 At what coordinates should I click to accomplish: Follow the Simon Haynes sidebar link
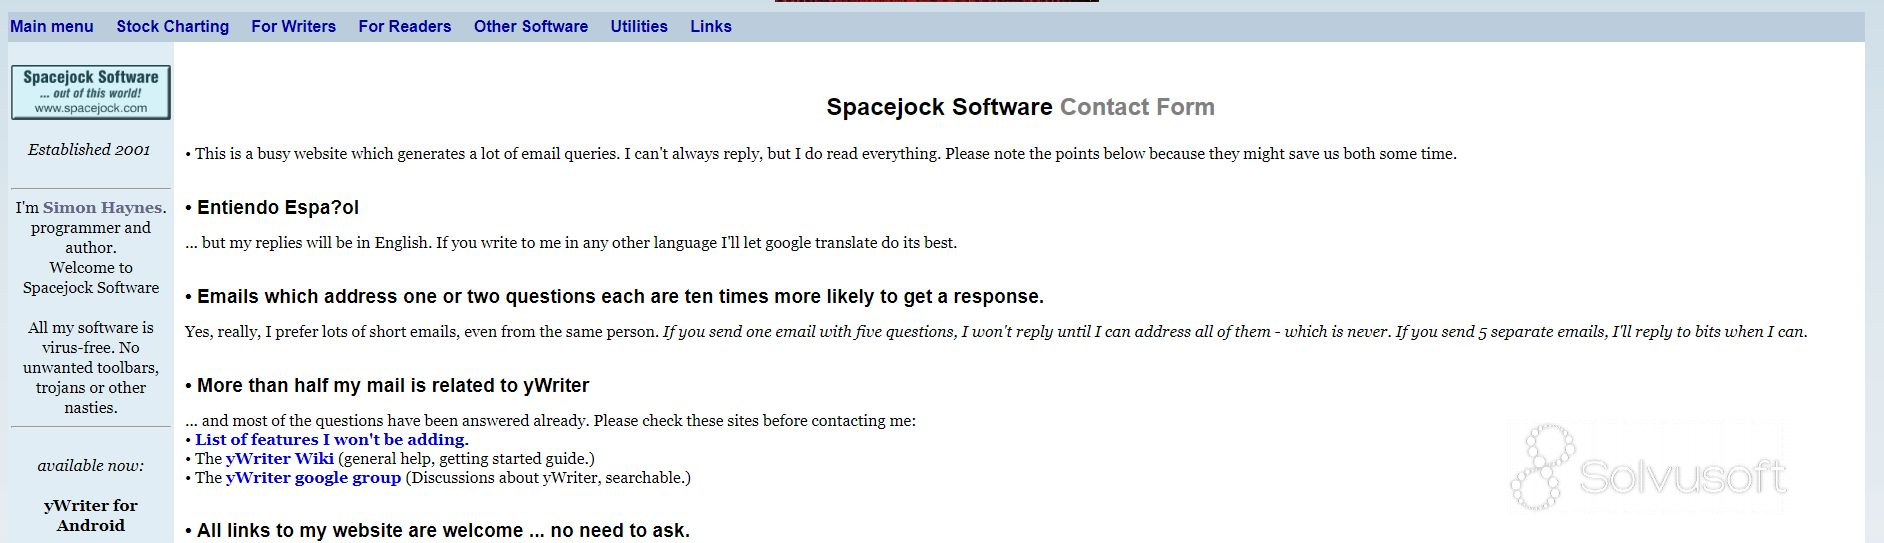pyautogui.click(x=102, y=208)
